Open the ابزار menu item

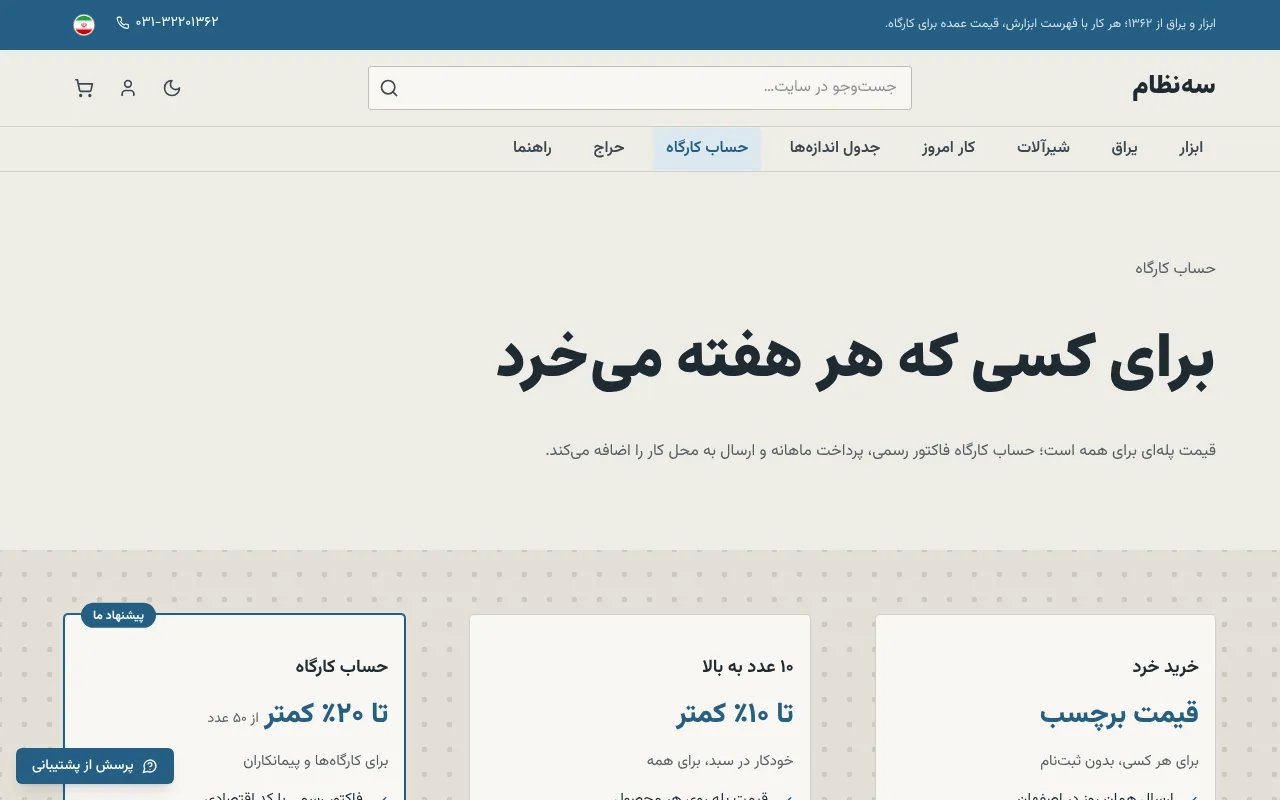[1190, 148]
